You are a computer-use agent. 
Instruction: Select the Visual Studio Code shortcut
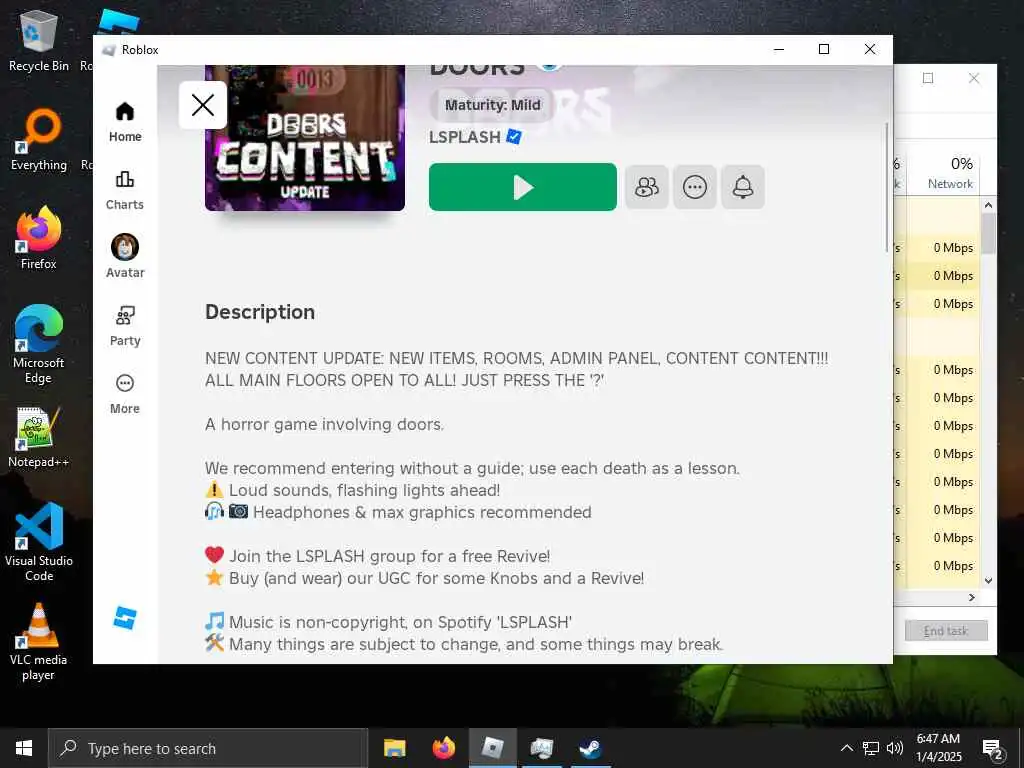(39, 542)
